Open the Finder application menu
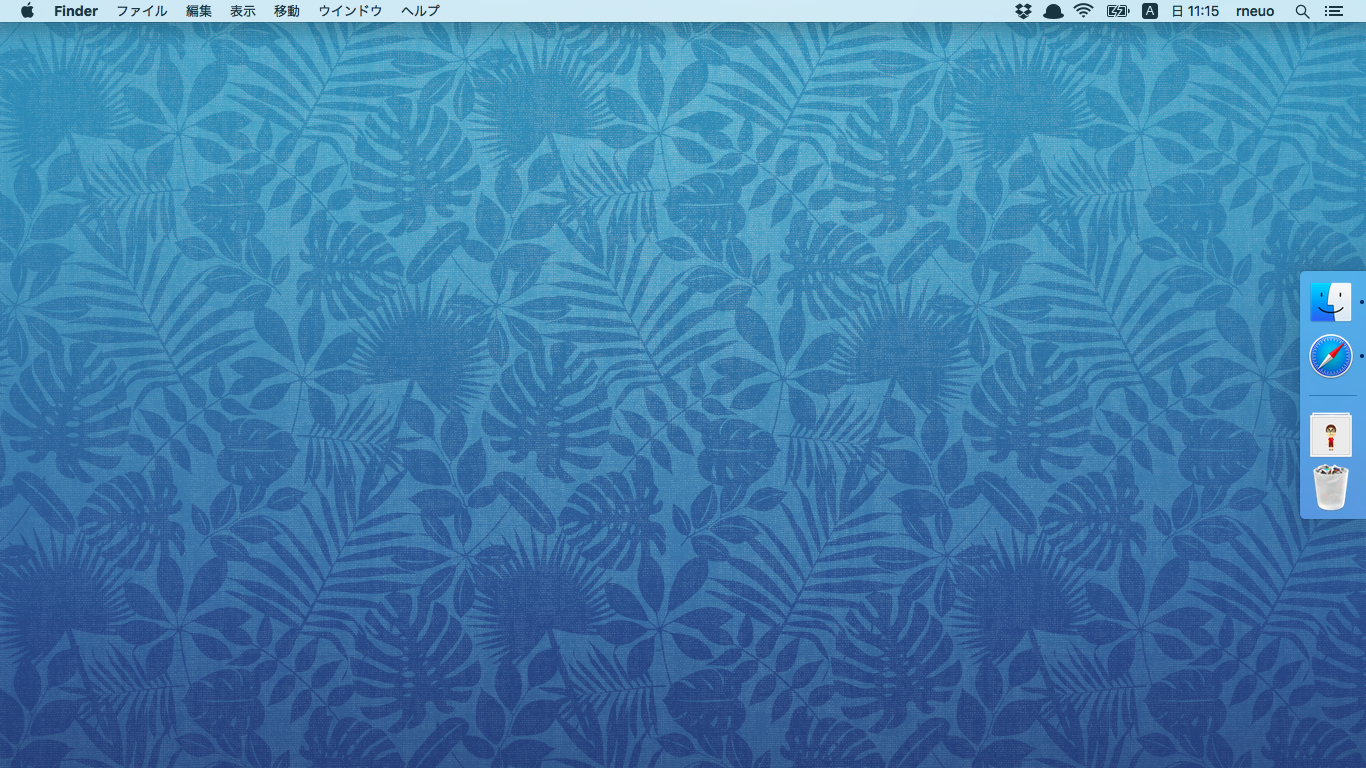 pos(76,11)
